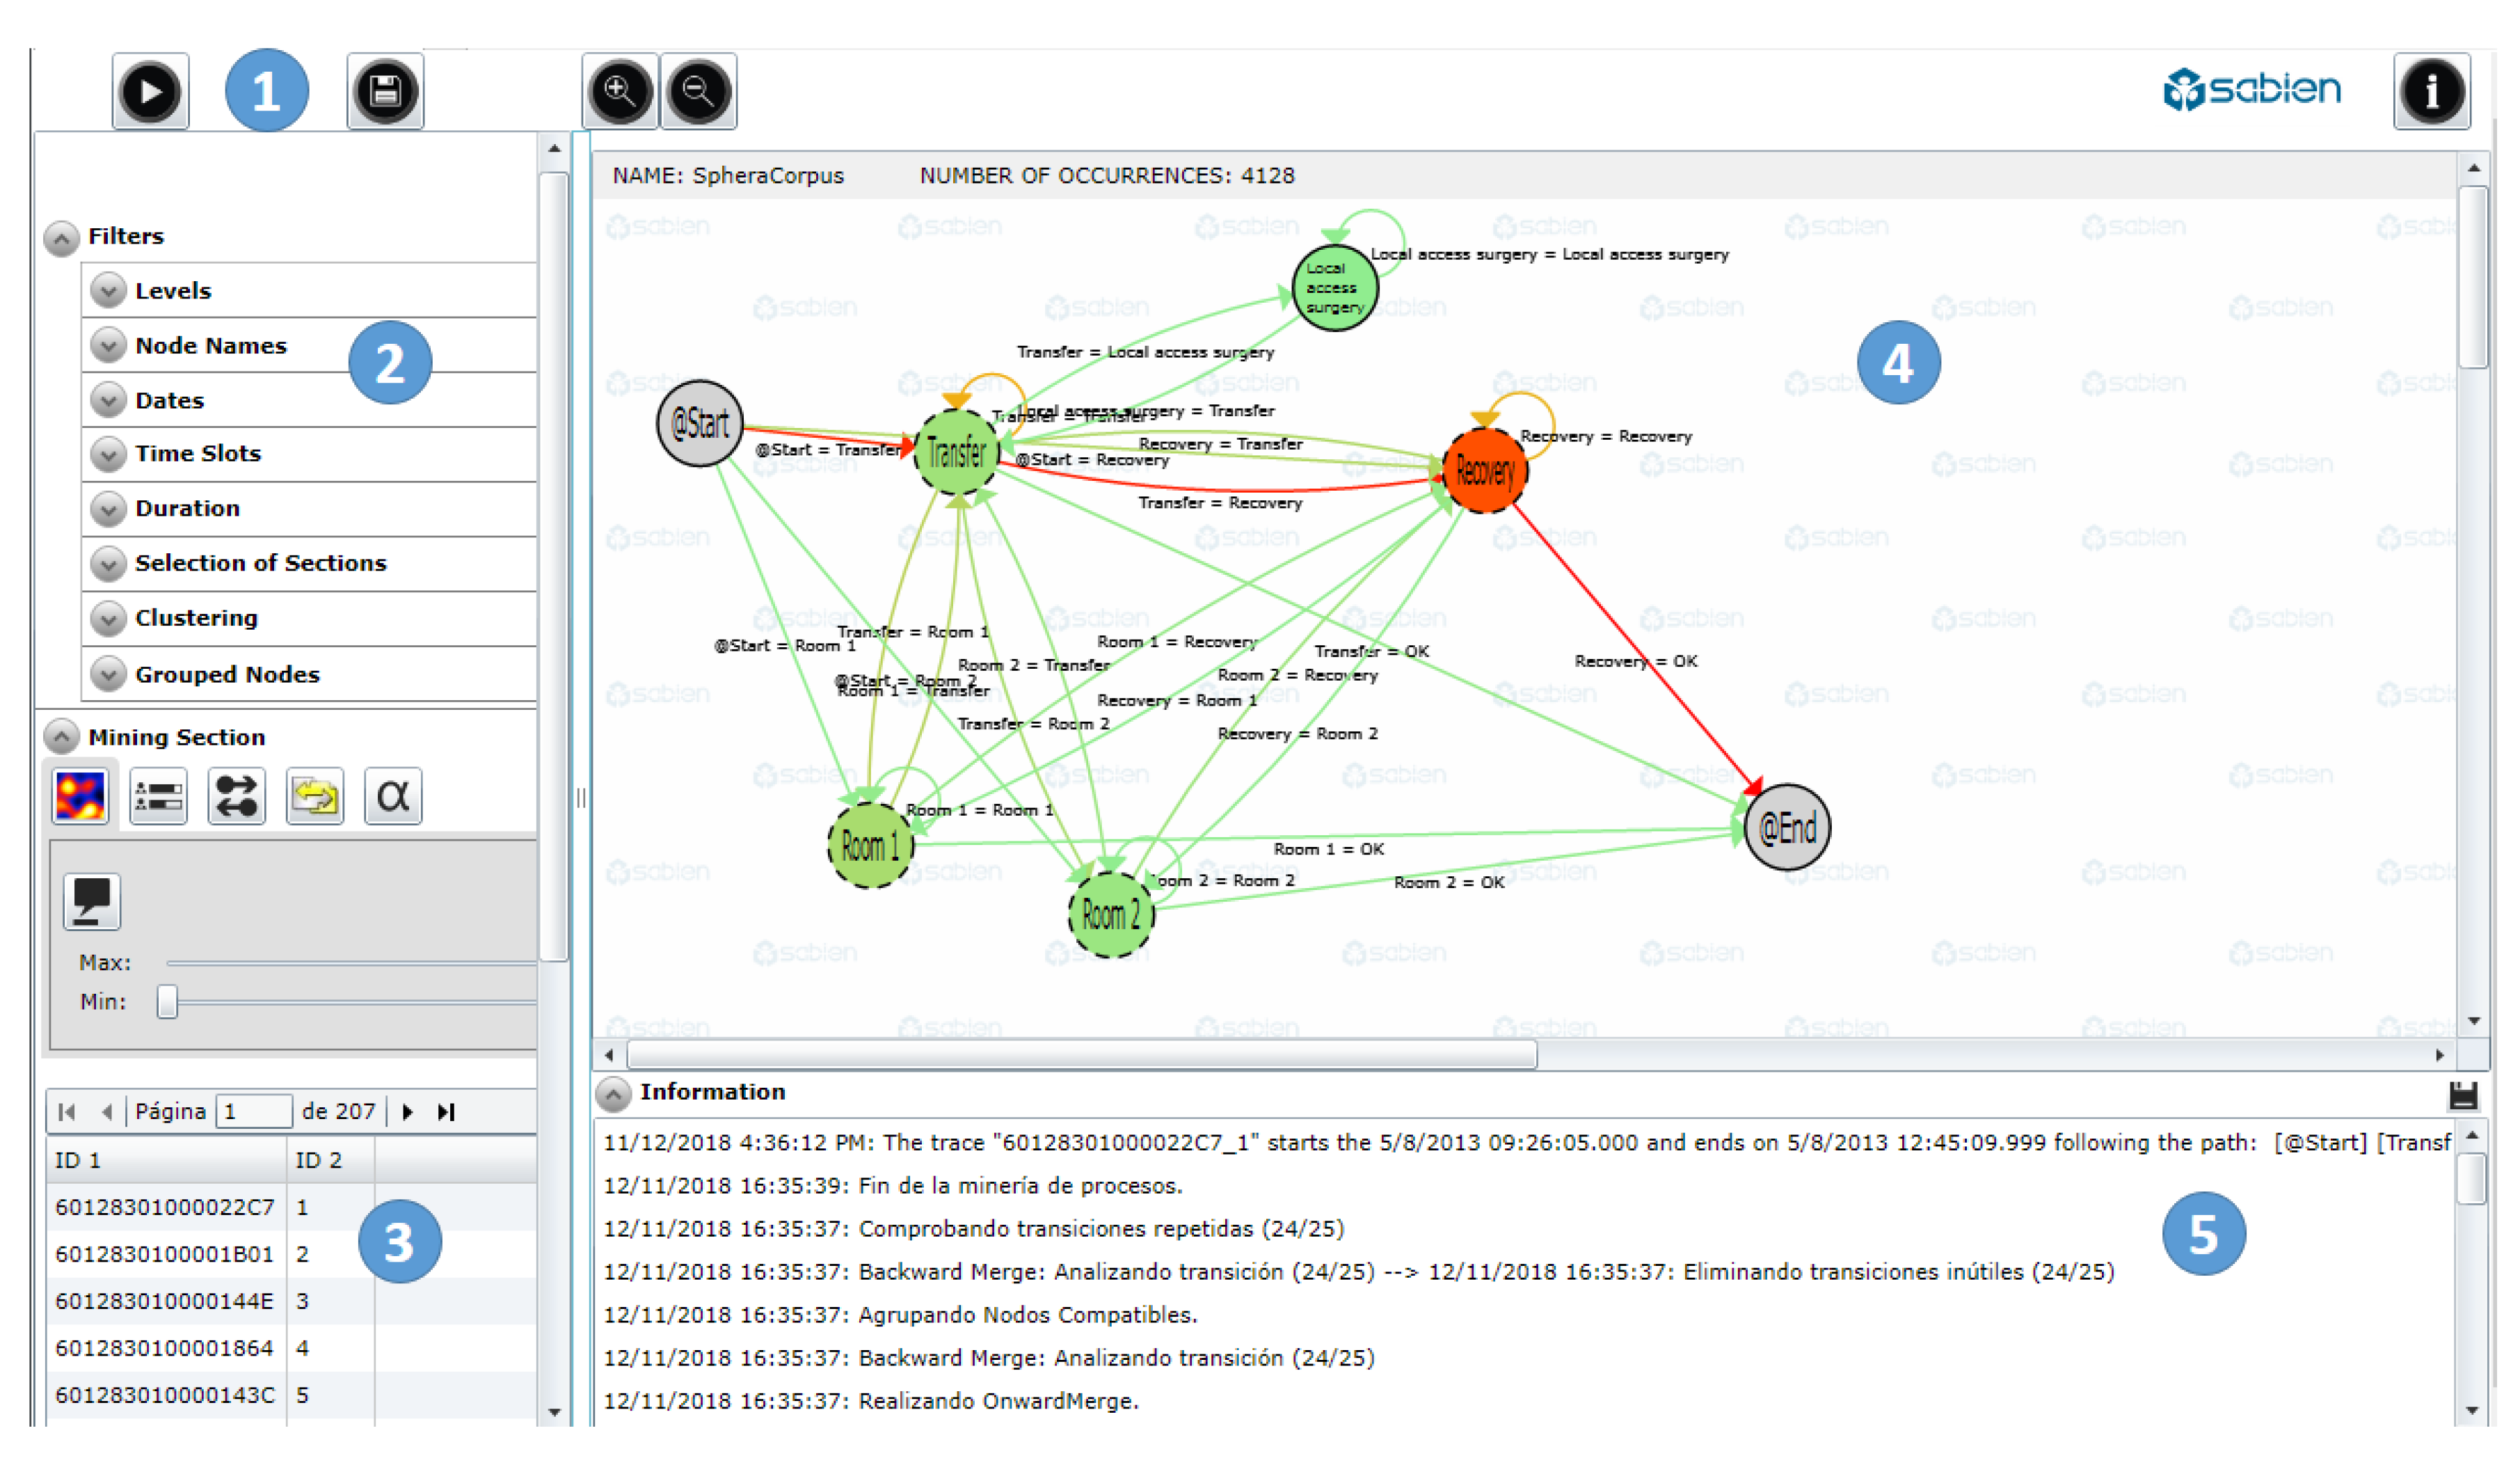The image size is (2520, 1458).
Task: Expand the Node Names filter
Action: pyautogui.click(x=108, y=346)
